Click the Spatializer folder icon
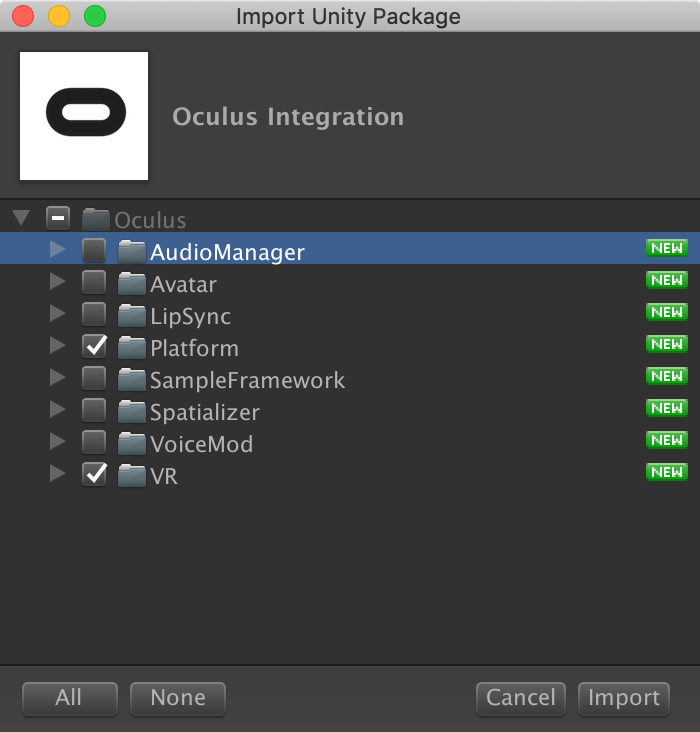 point(132,412)
